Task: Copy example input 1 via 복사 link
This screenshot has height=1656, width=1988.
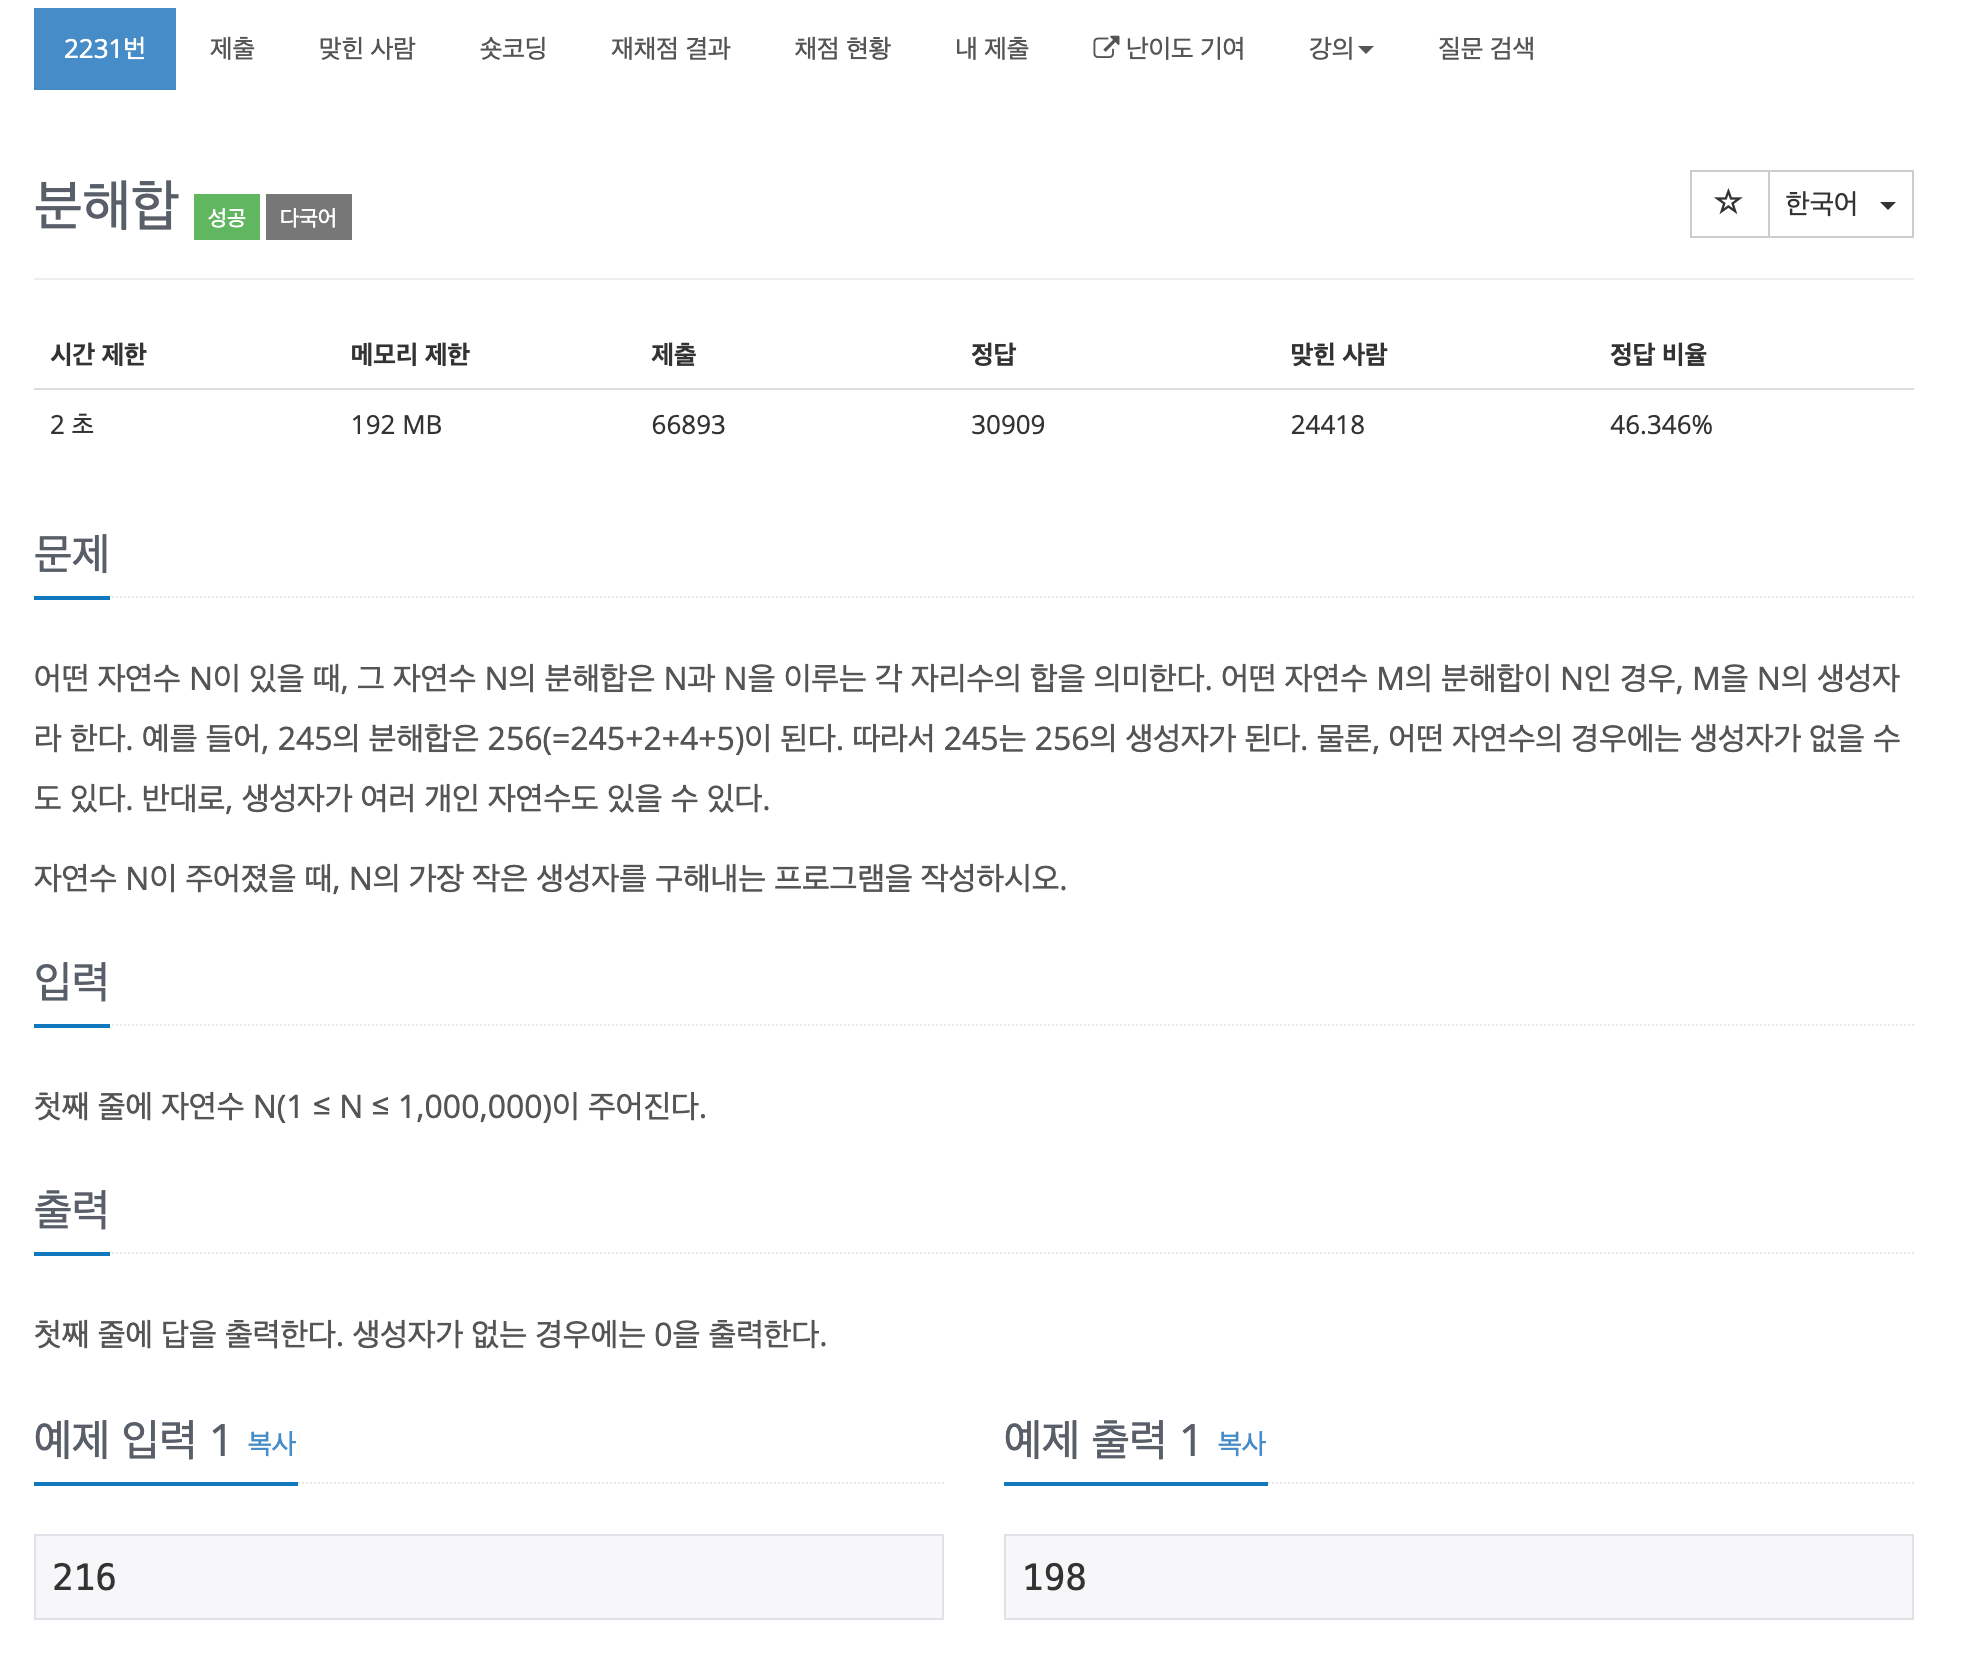Action: 271,1443
